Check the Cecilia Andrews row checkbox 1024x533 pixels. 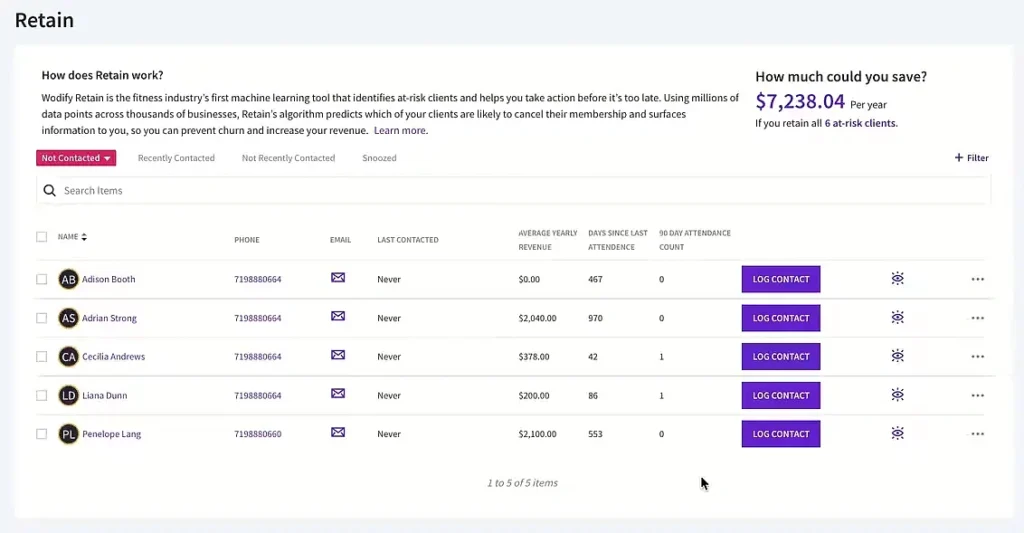[x=42, y=357]
